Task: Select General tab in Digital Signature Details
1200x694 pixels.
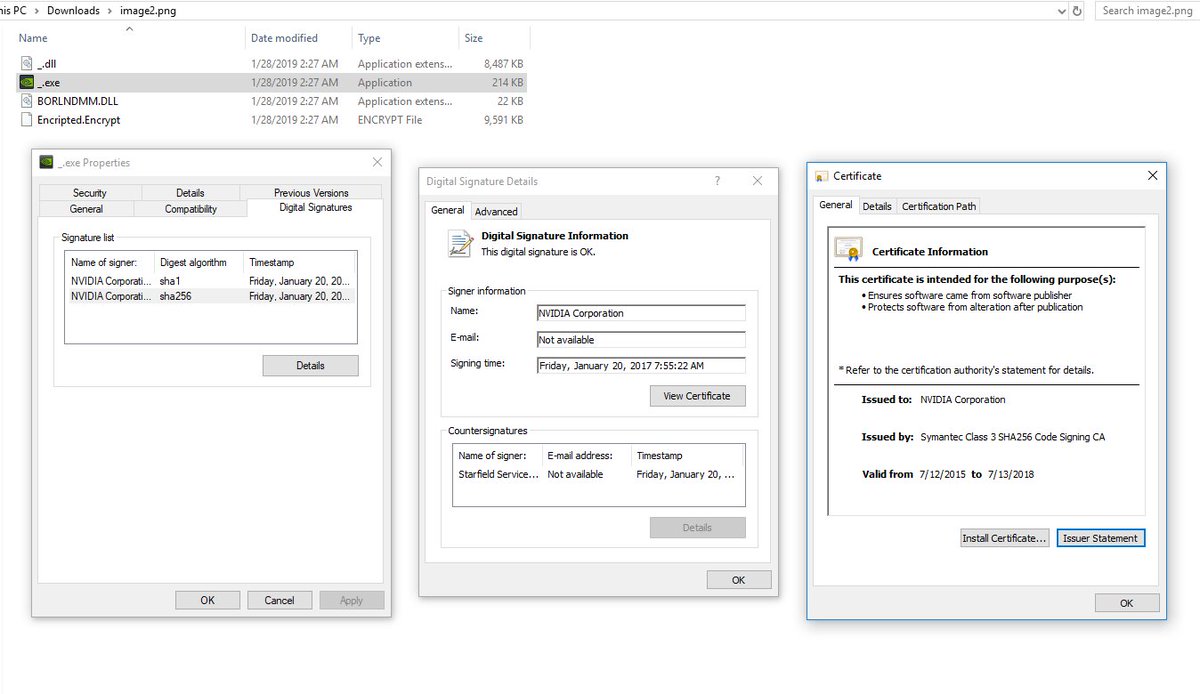Action: [x=447, y=210]
